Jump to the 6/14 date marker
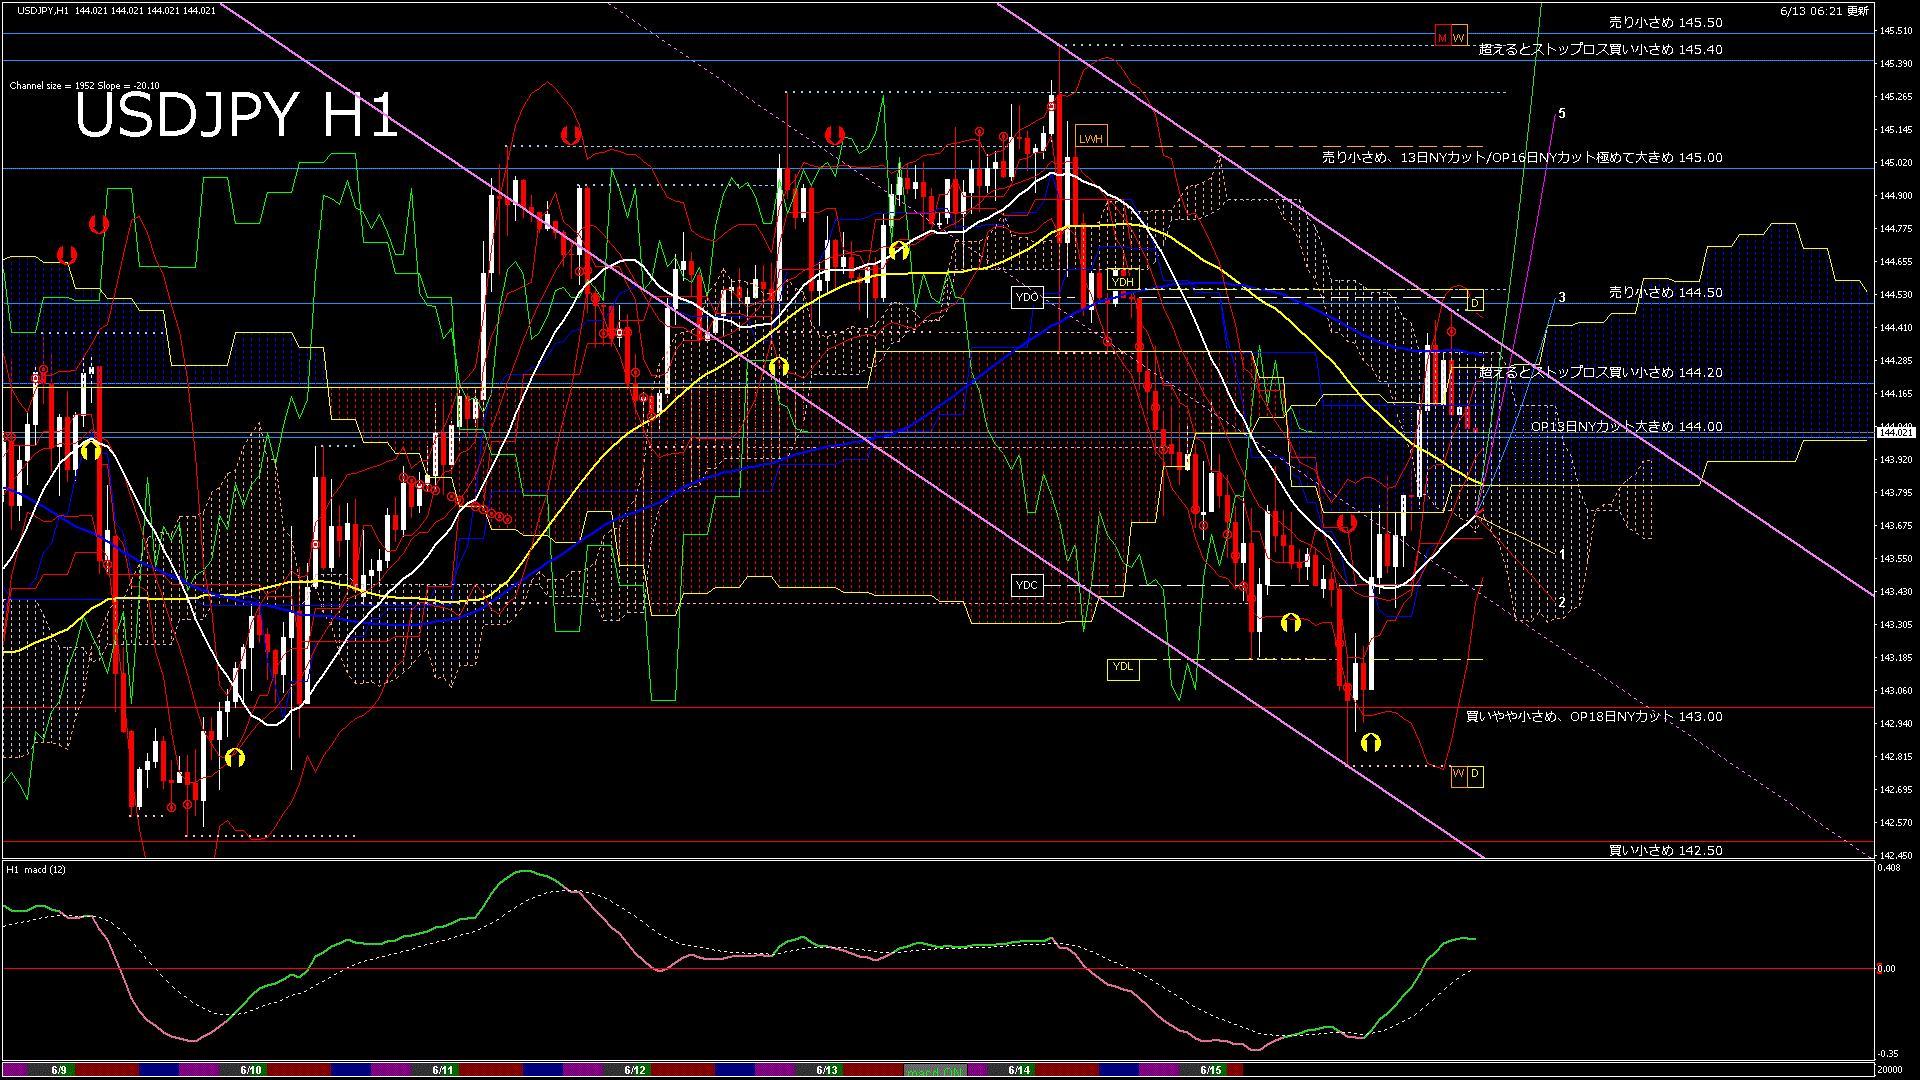Screen dimensions: 1920x1080 coord(1019,1070)
